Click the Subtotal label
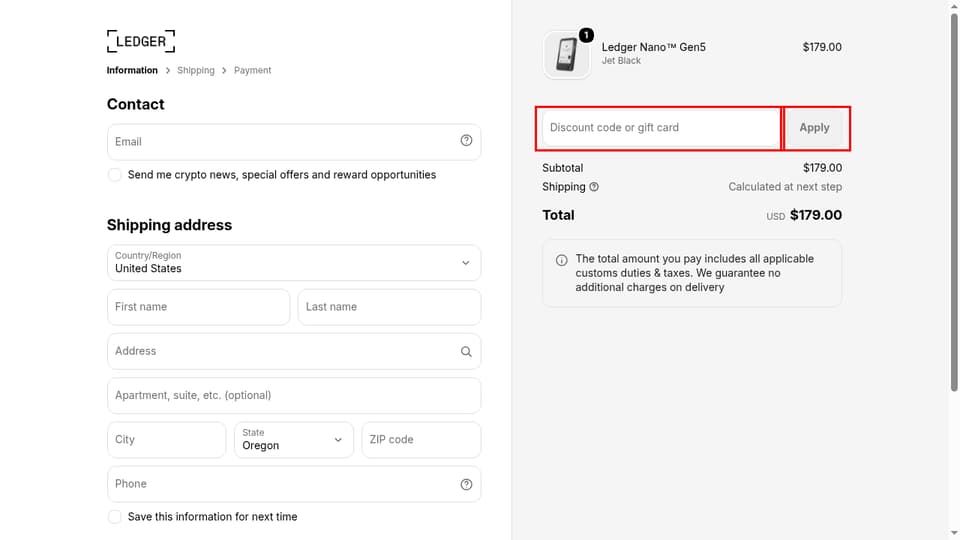 coord(563,168)
